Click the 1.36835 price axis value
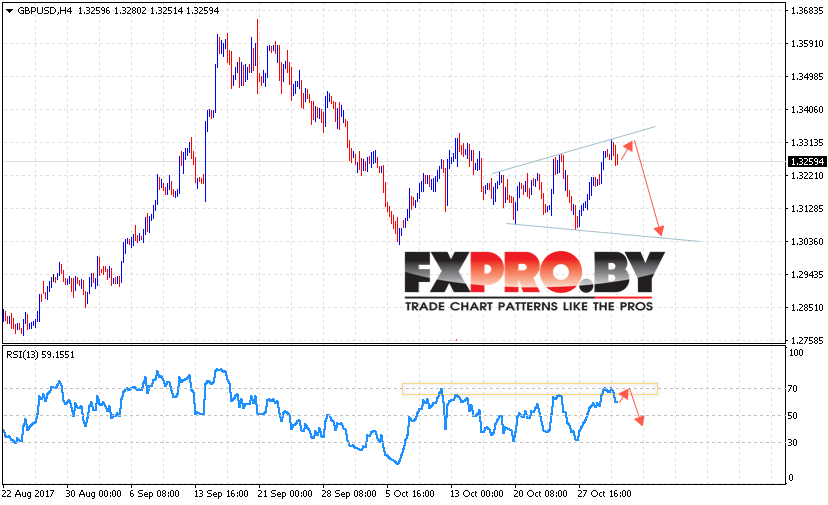The width and height of the screenshot is (828, 505). click(807, 11)
